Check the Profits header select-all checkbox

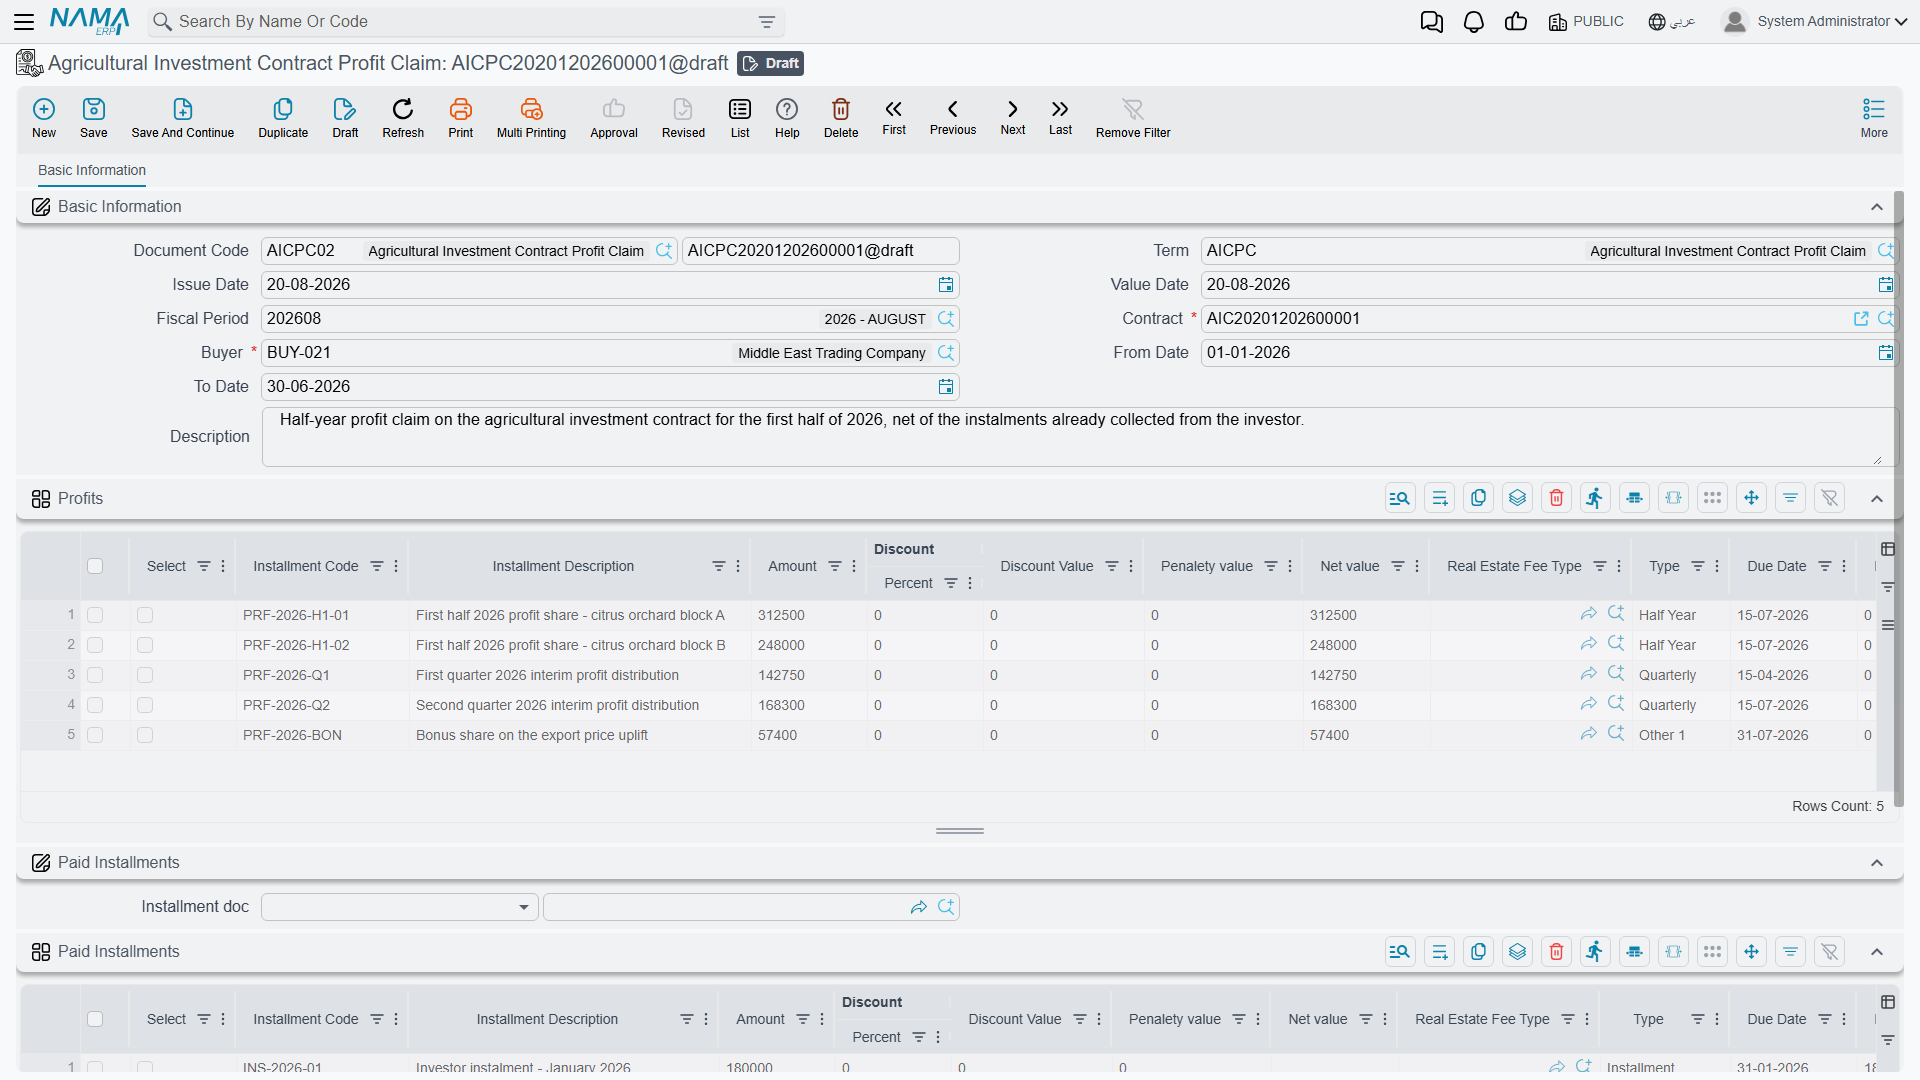pyautogui.click(x=95, y=566)
